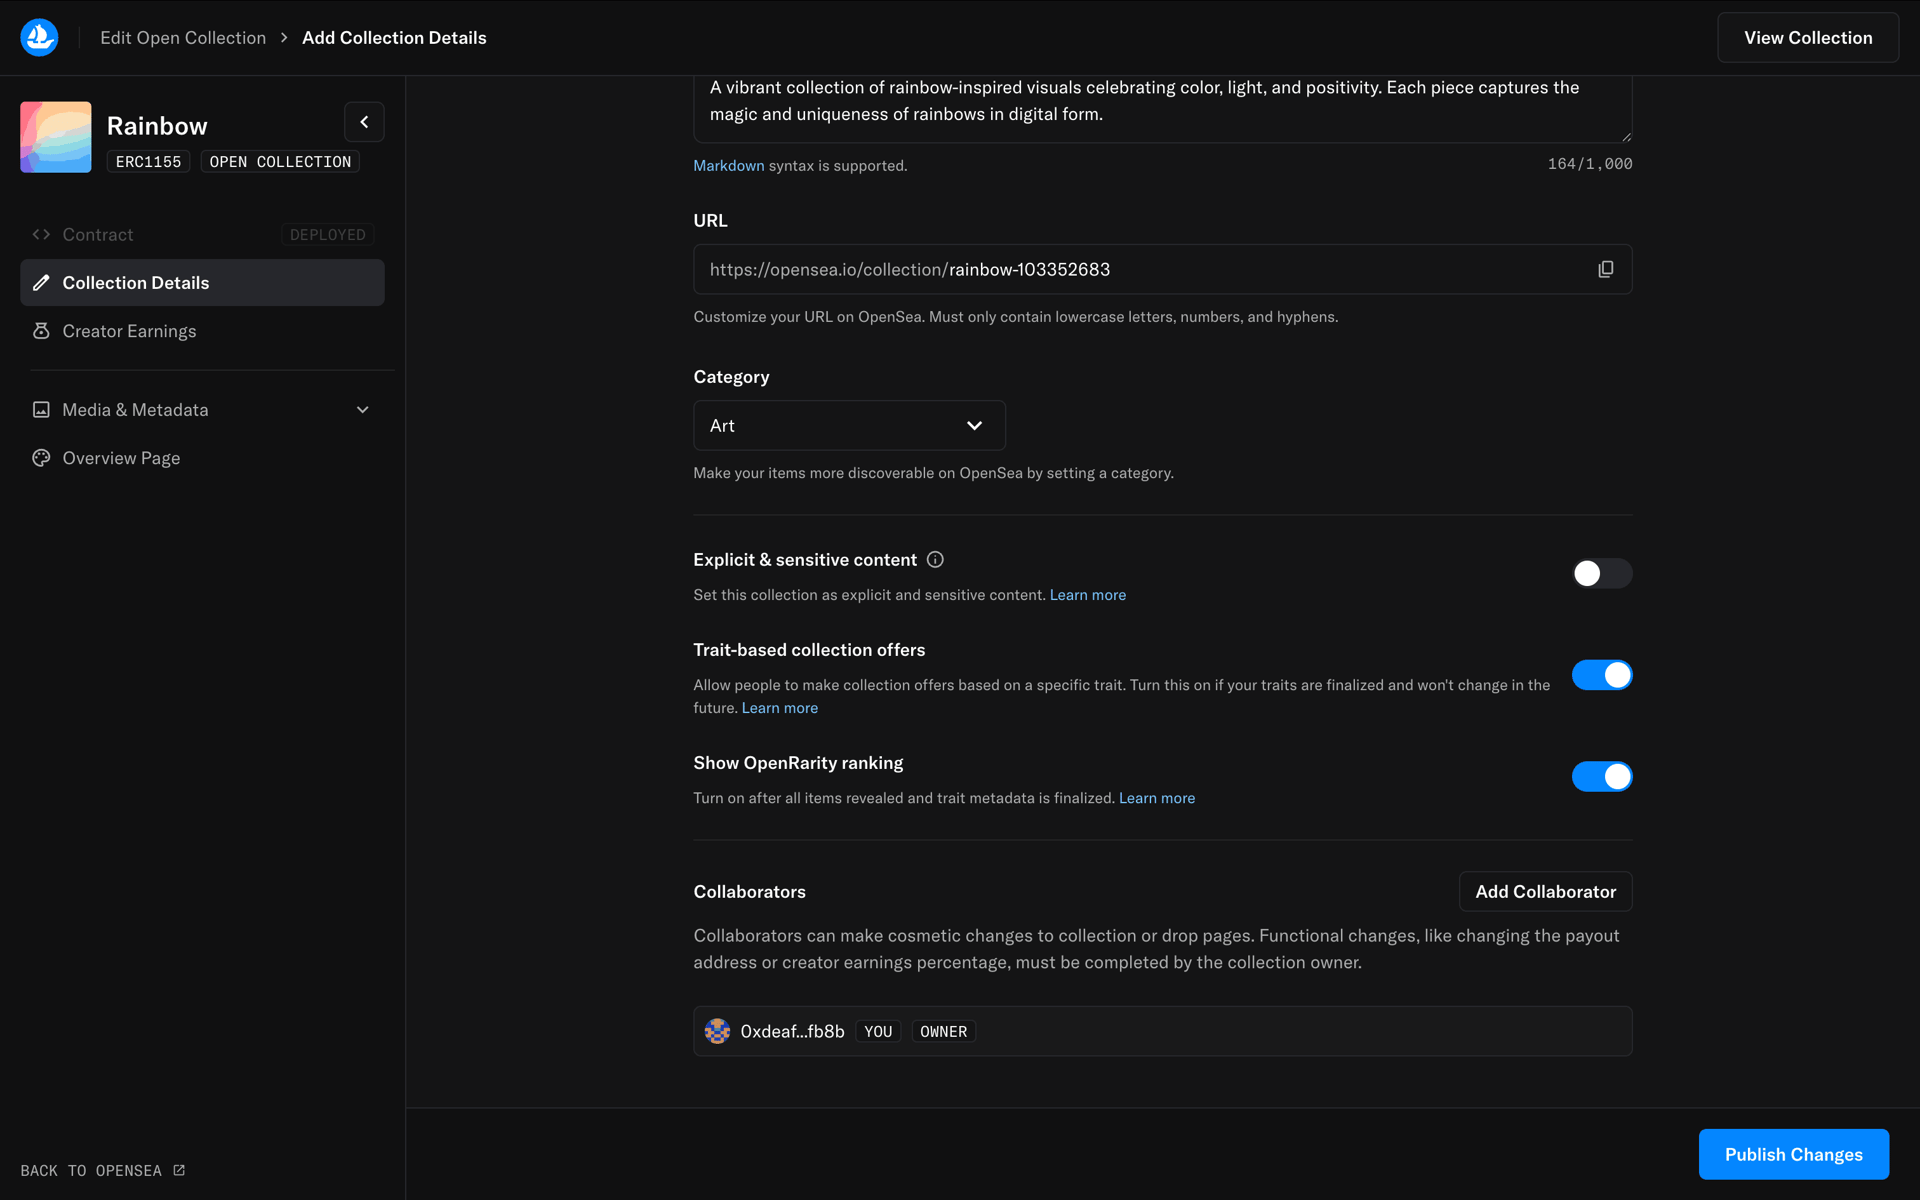Click the ERC1155 badge
The image size is (1920, 1200).
pos(148,162)
